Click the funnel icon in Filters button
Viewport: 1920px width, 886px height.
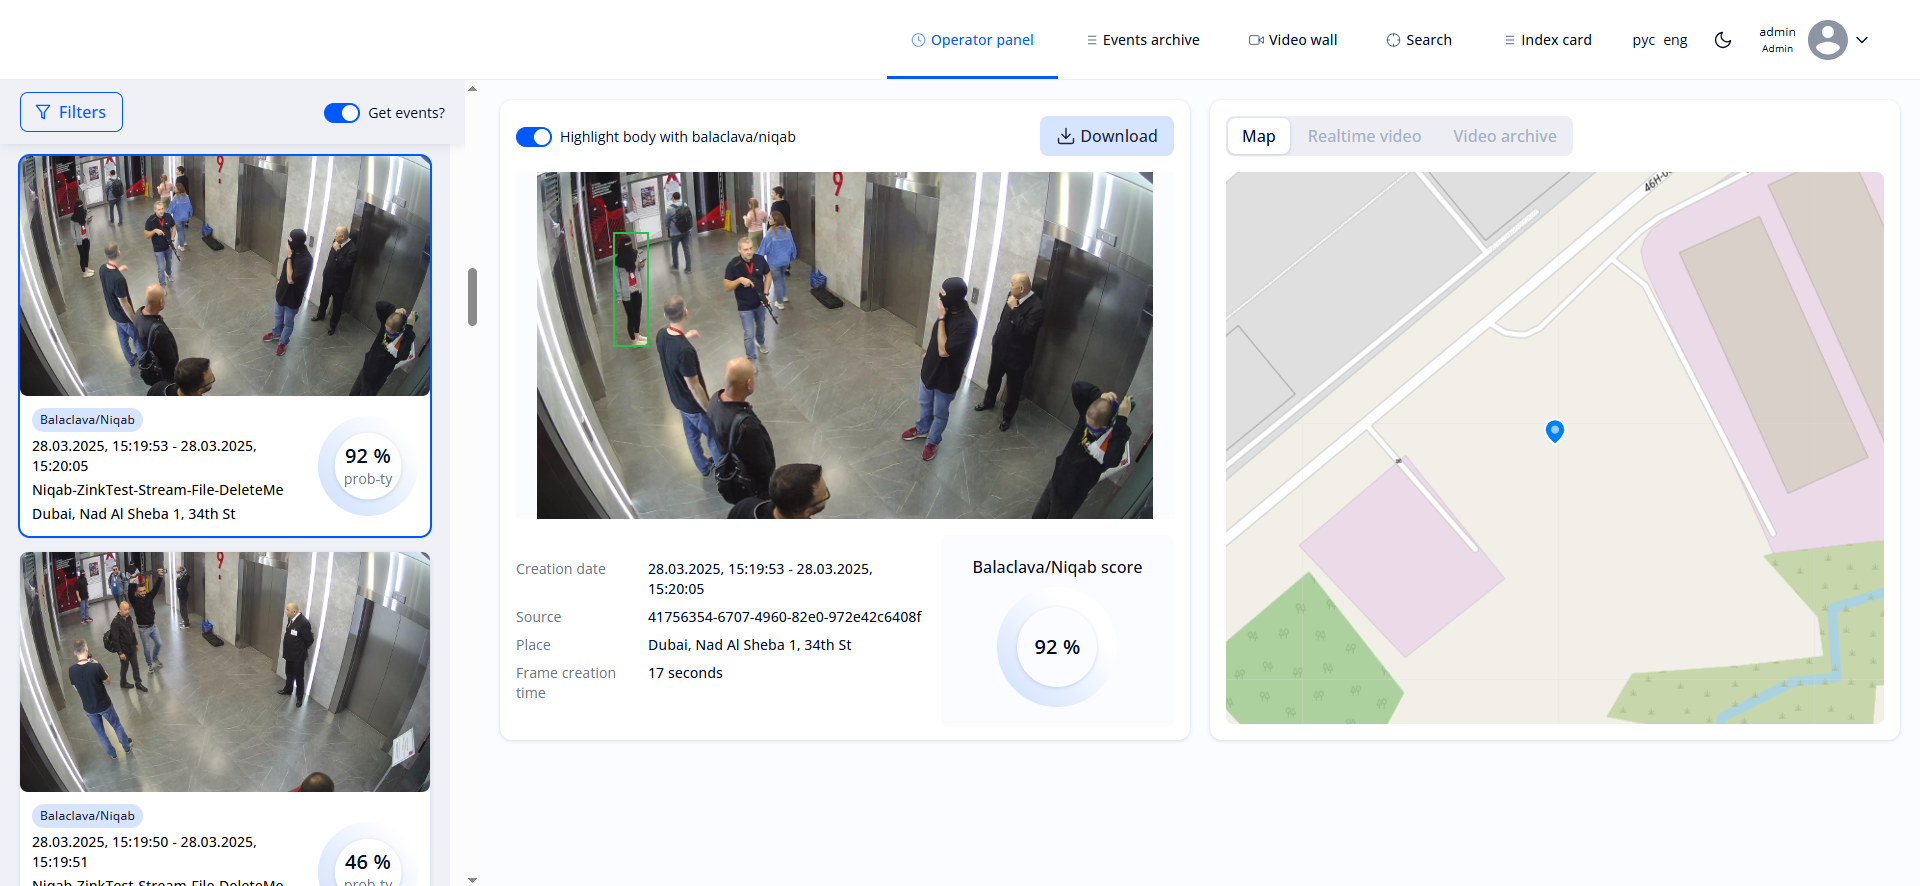[43, 112]
